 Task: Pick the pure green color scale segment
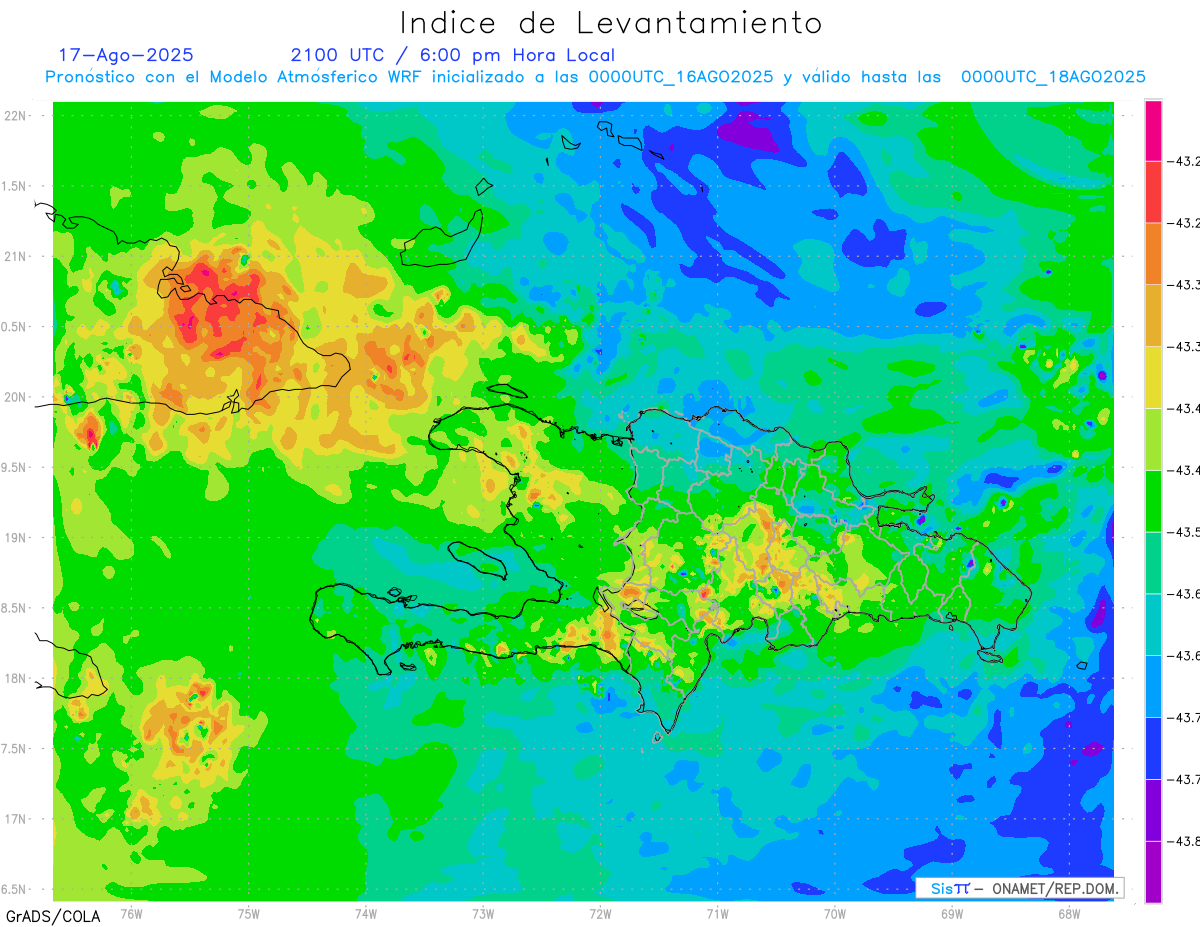[1153, 500]
